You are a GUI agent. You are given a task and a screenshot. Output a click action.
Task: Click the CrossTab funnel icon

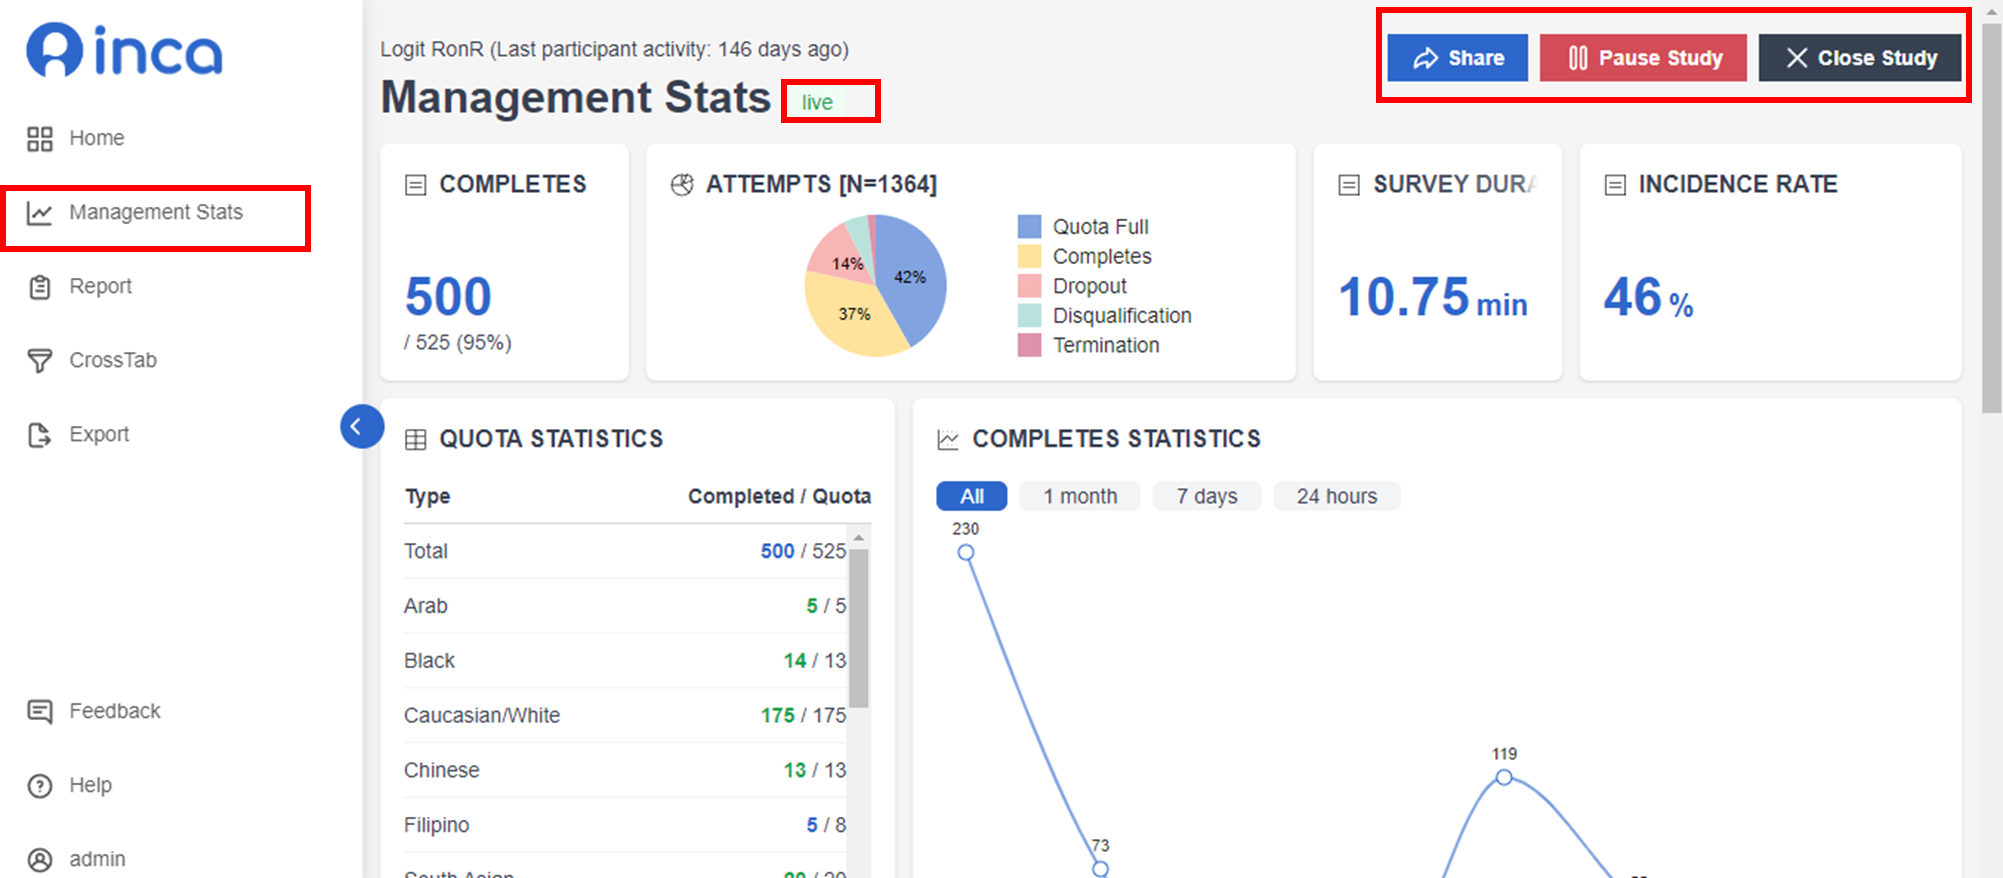pyautogui.click(x=40, y=361)
